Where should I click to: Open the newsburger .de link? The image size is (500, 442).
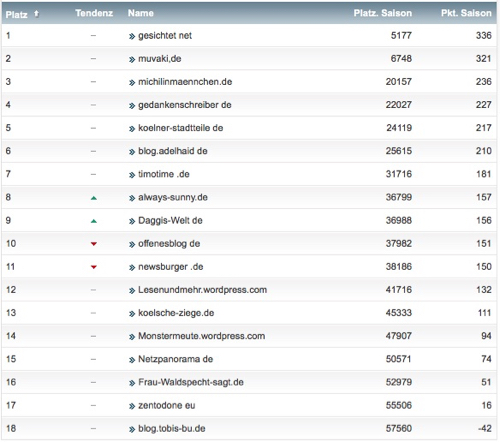[x=171, y=267]
